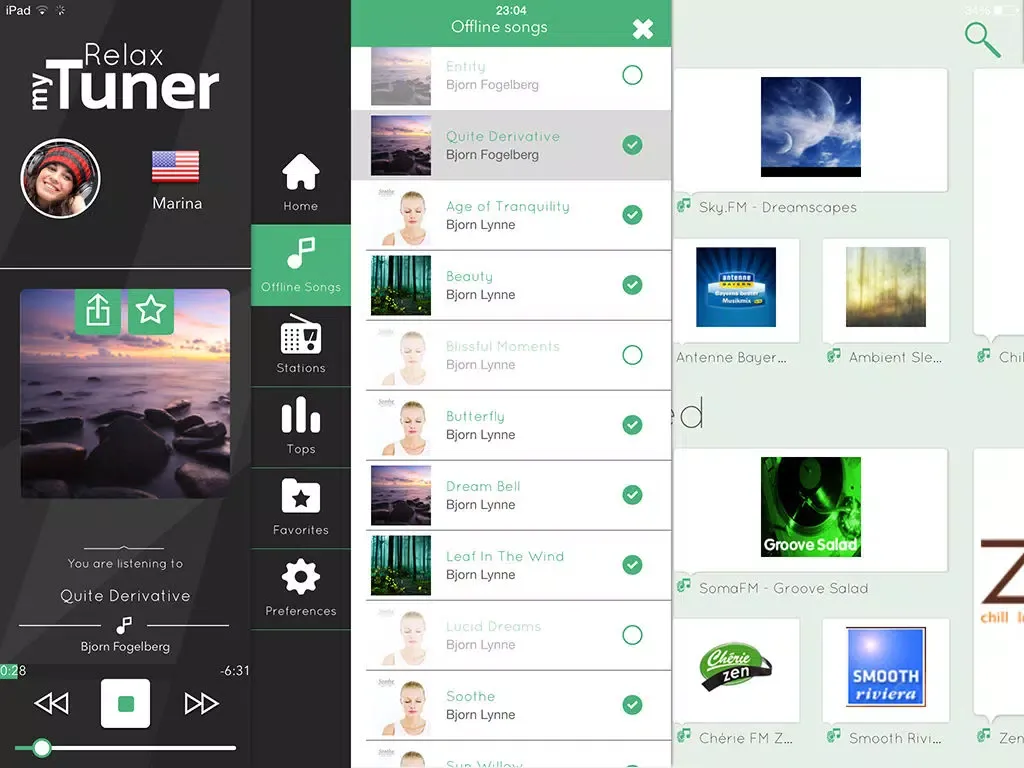Click the music note icon beside Chérie FM Z...
Viewport: 1024px width, 768px height.
(684, 736)
